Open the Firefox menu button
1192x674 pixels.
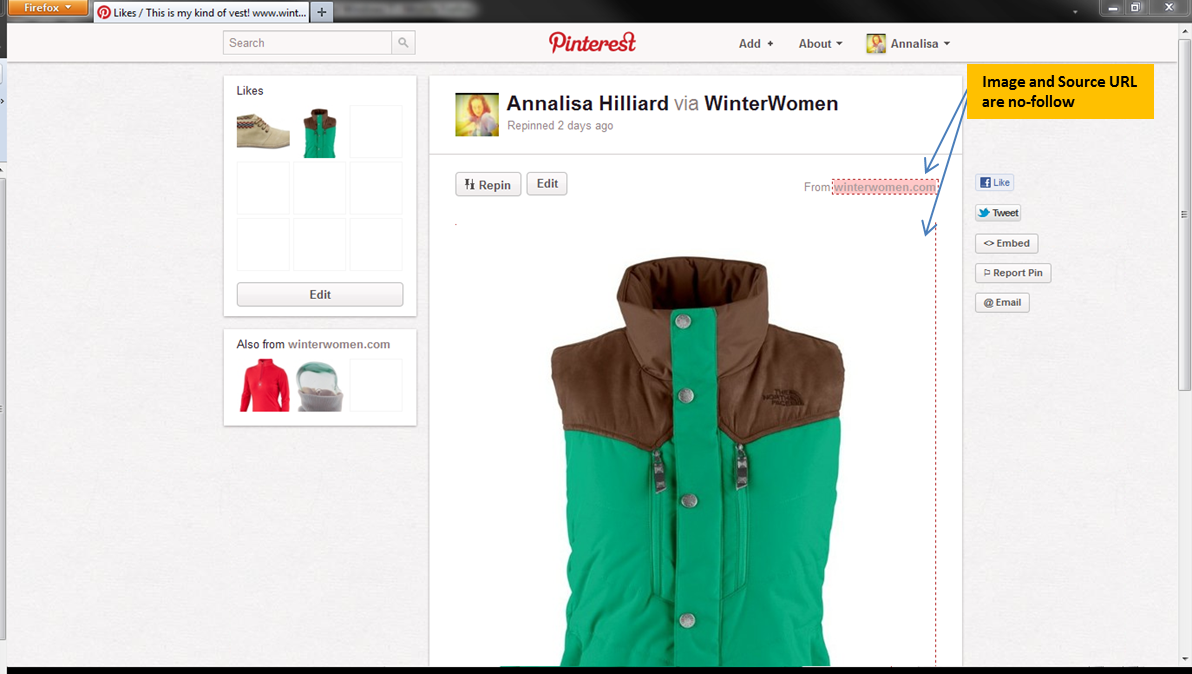pyautogui.click(x=48, y=8)
